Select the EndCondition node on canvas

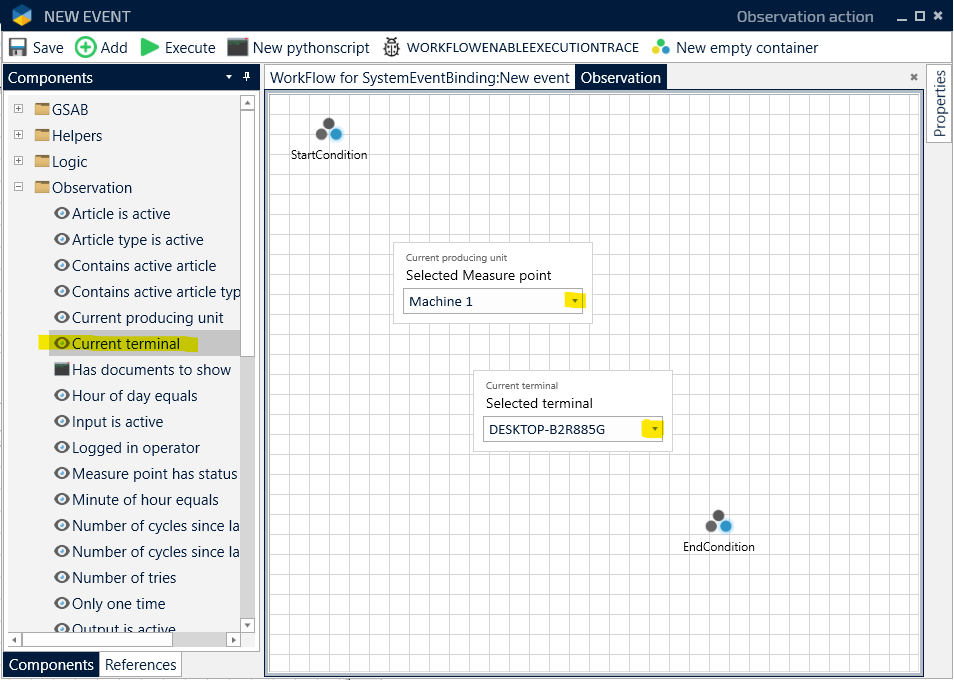(x=719, y=522)
